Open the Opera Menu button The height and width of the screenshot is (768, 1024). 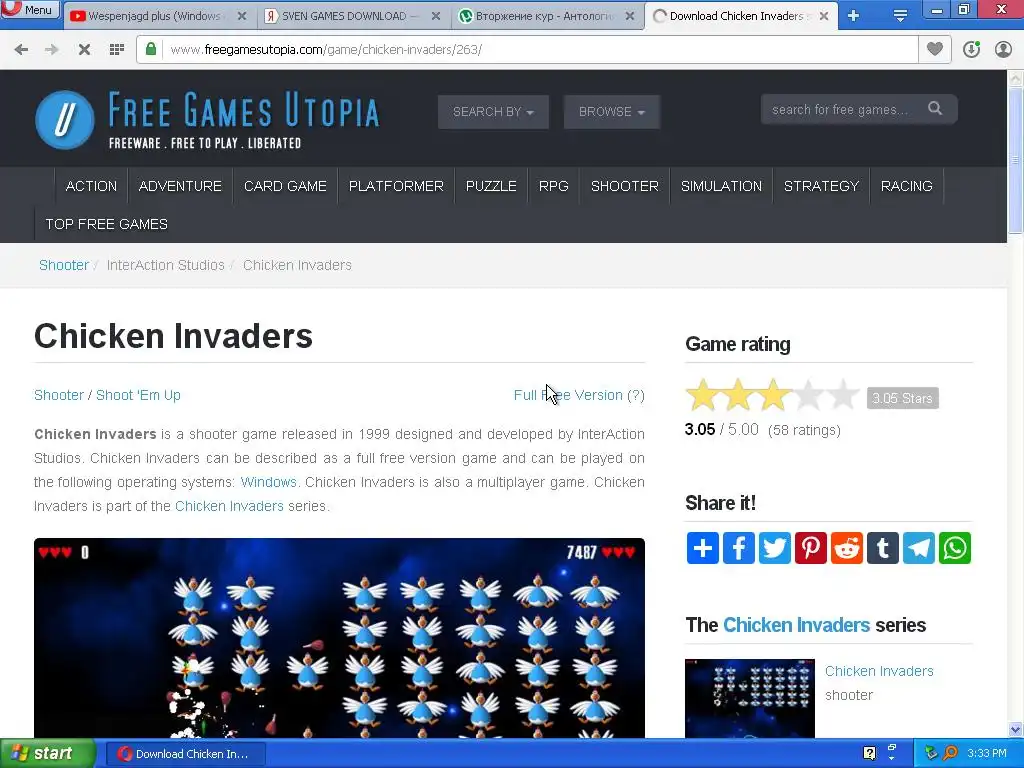[x=29, y=9]
